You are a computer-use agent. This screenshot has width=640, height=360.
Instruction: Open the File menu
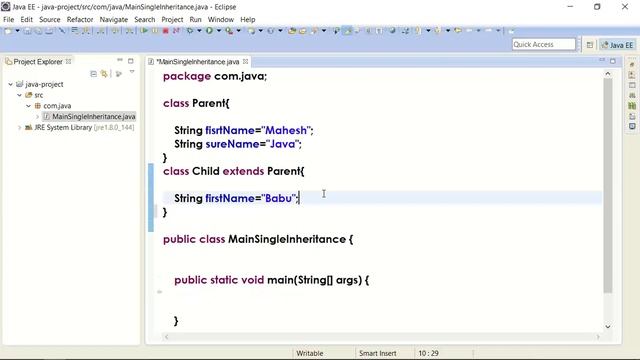tap(8, 20)
